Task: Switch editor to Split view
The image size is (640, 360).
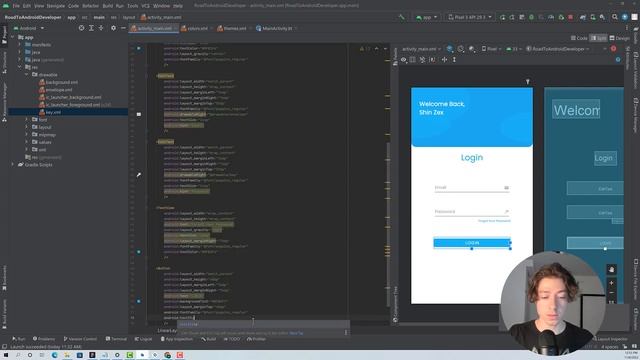Action: click(x=598, y=38)
